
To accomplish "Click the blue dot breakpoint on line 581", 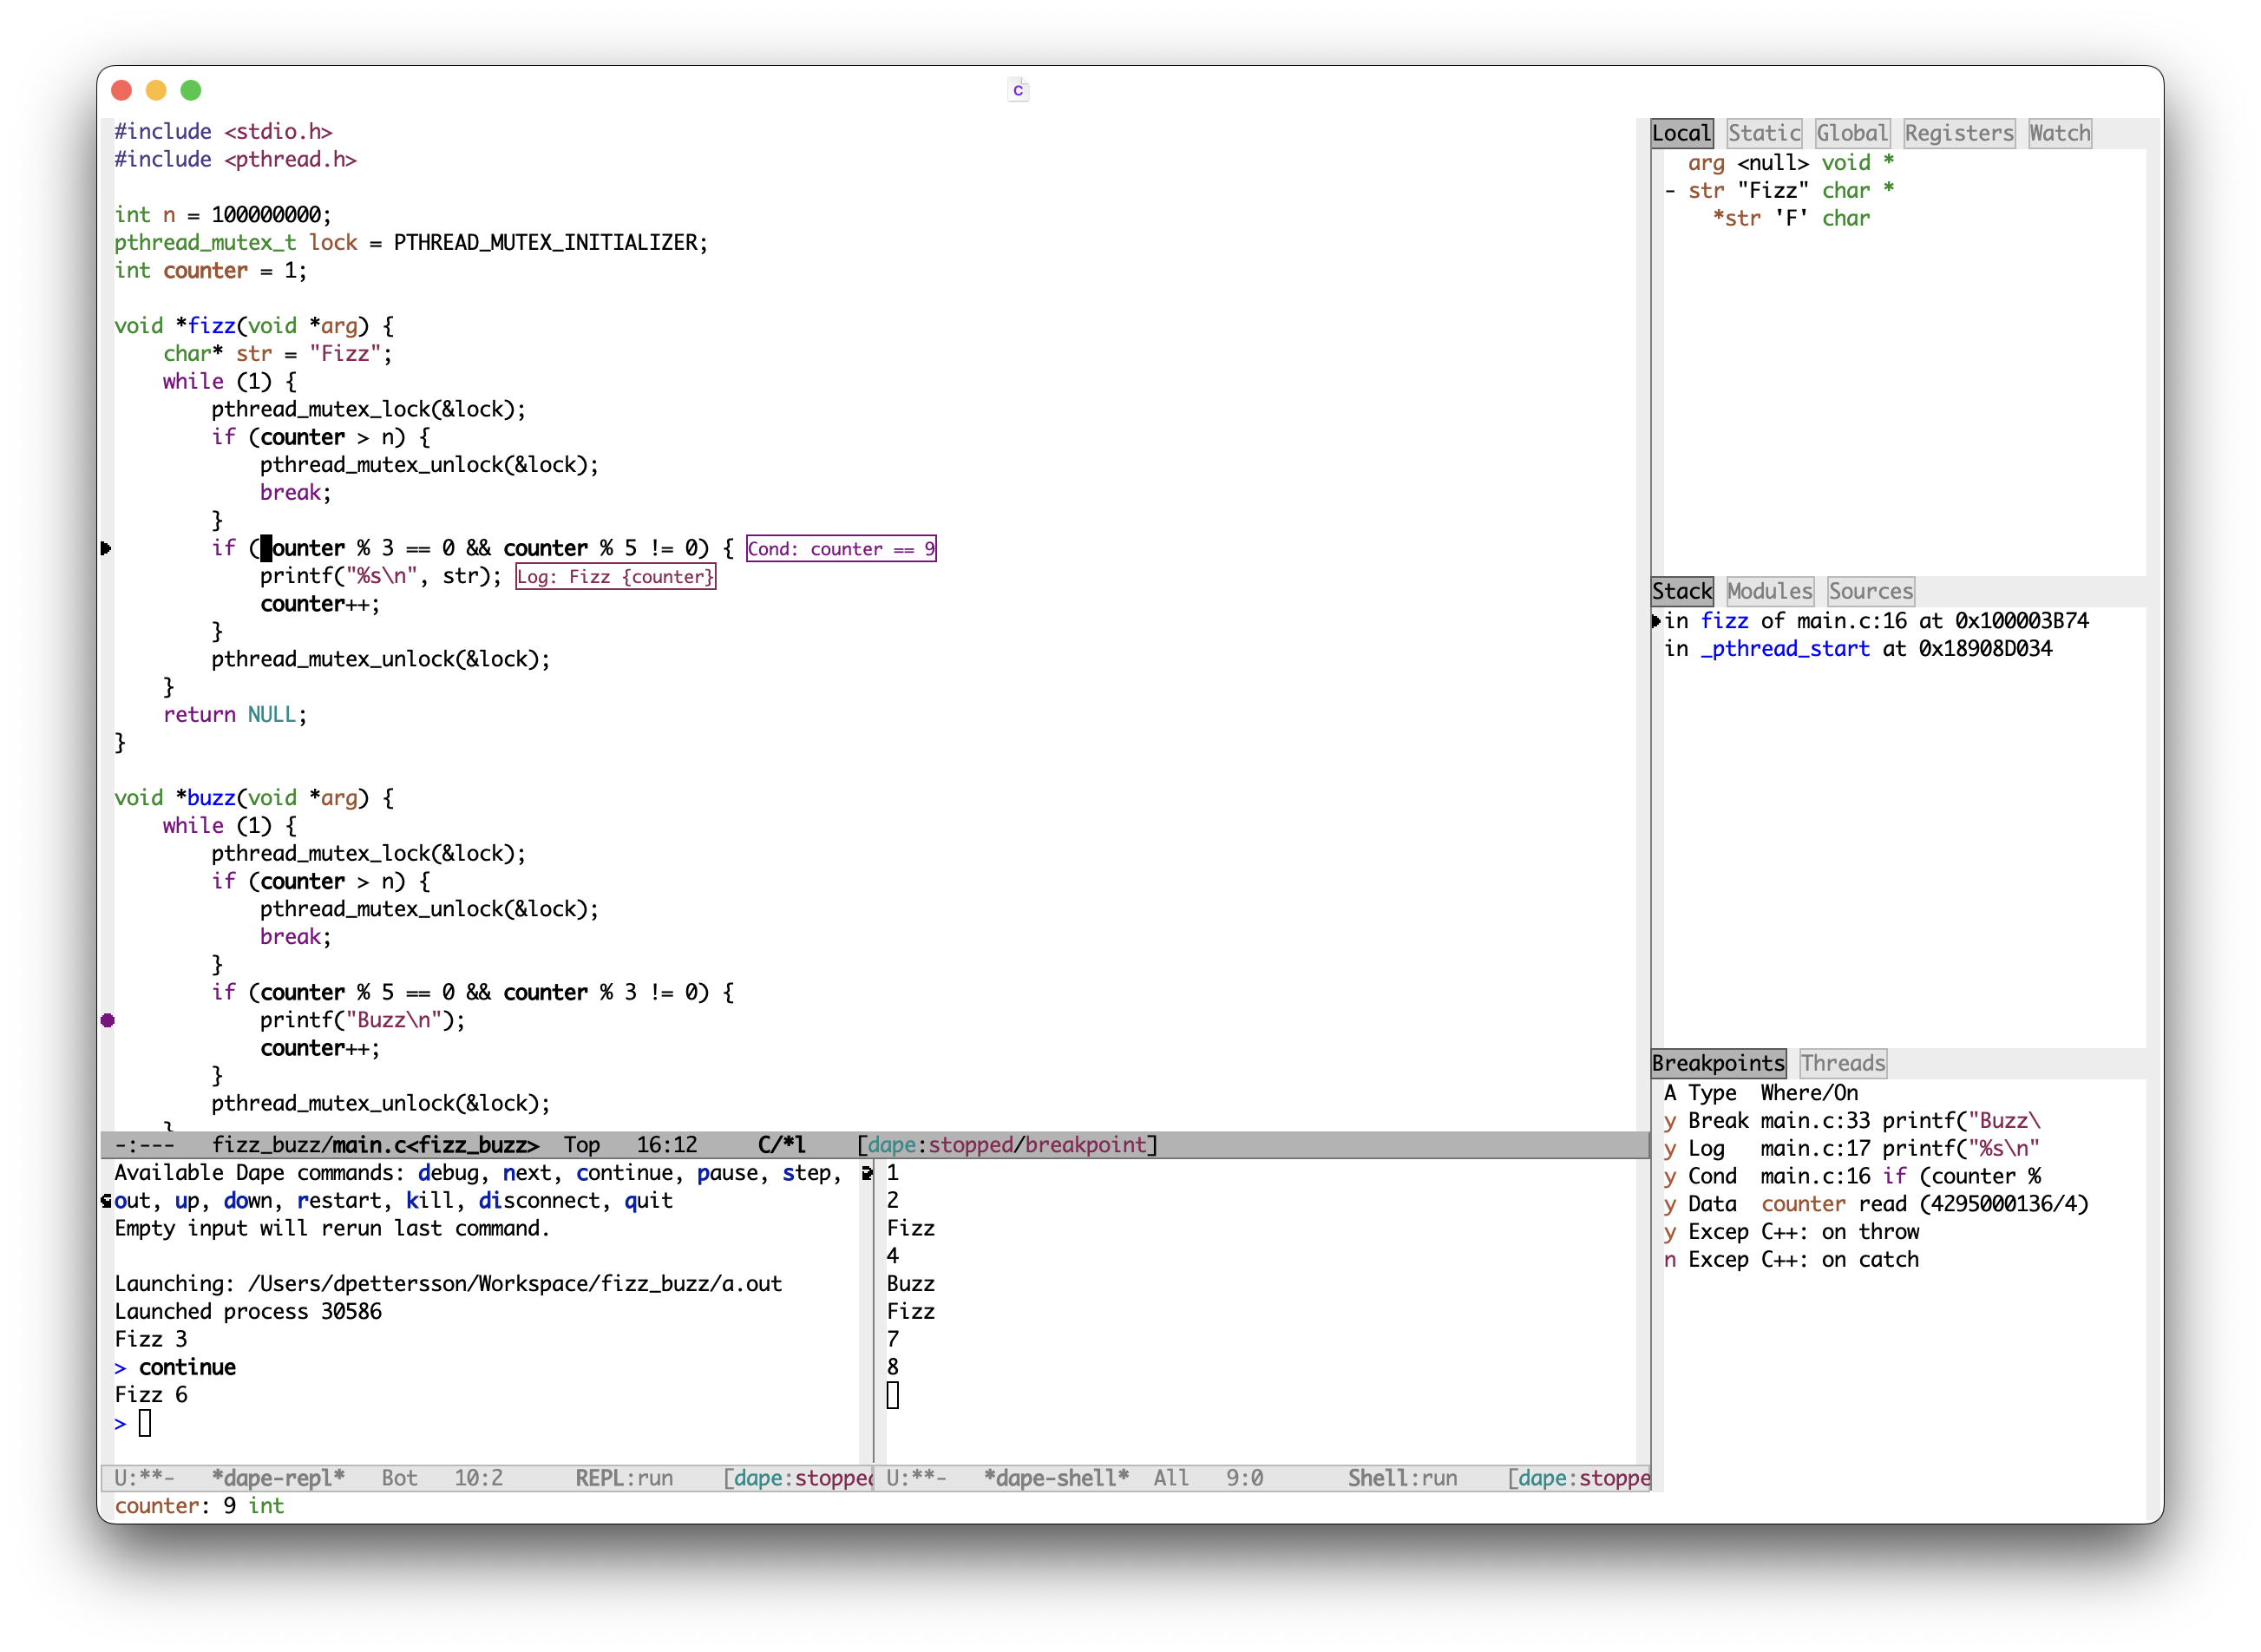I will (108, 1020).
